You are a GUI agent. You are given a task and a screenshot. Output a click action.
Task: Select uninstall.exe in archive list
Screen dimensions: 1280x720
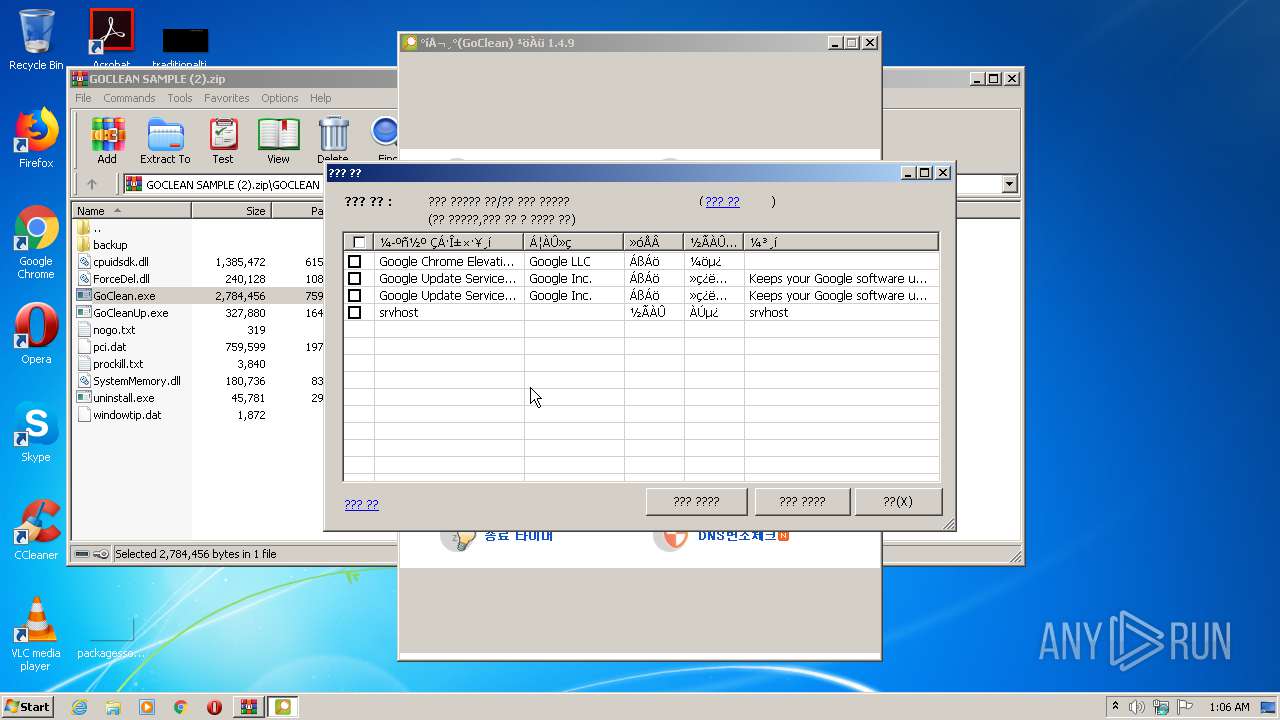tap(124, 398)
